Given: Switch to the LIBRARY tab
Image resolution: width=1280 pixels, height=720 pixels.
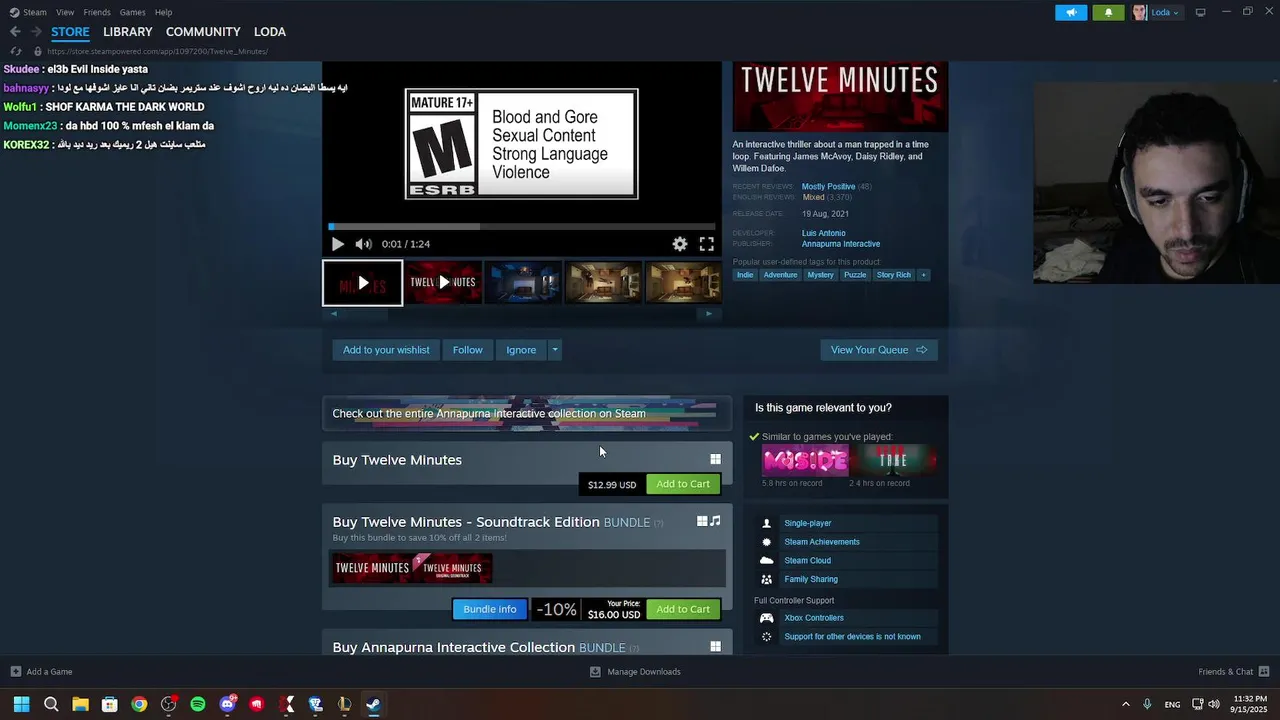Looking at the screenshot, I should coord(128,32).
